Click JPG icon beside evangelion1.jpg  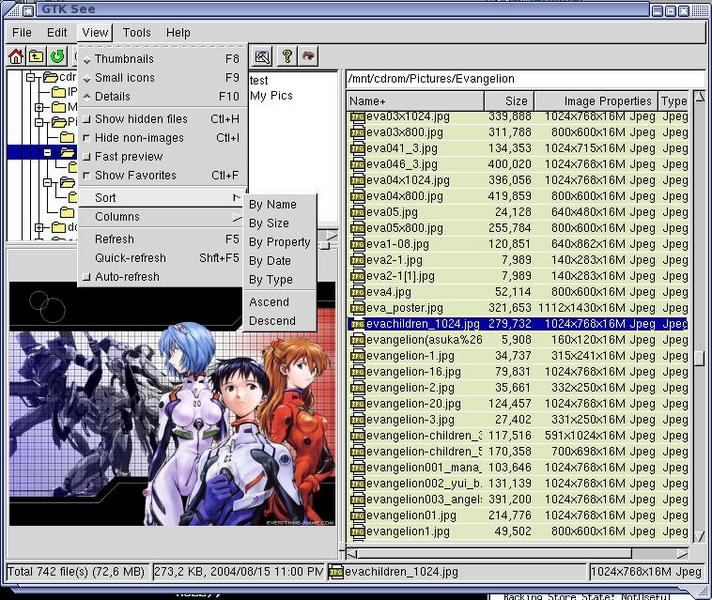pos(357,531)
